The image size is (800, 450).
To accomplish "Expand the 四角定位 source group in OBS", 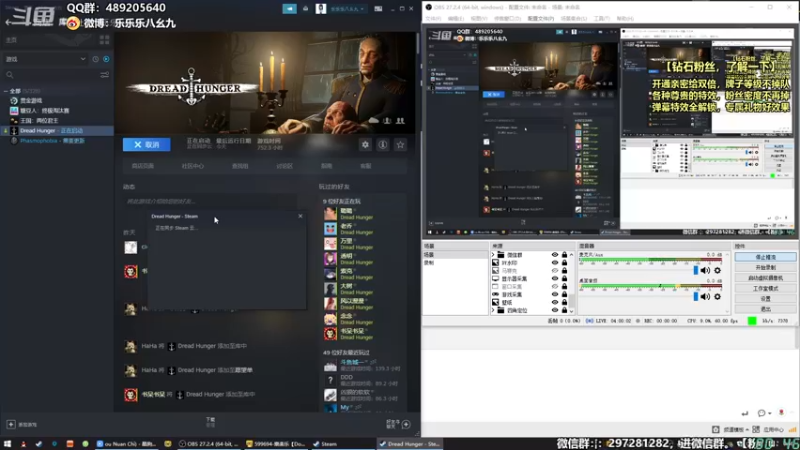I will coord(493,310).
